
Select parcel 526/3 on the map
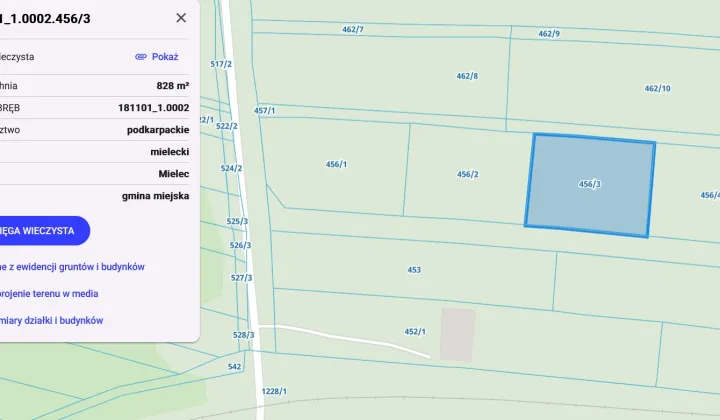coord(240,245)
